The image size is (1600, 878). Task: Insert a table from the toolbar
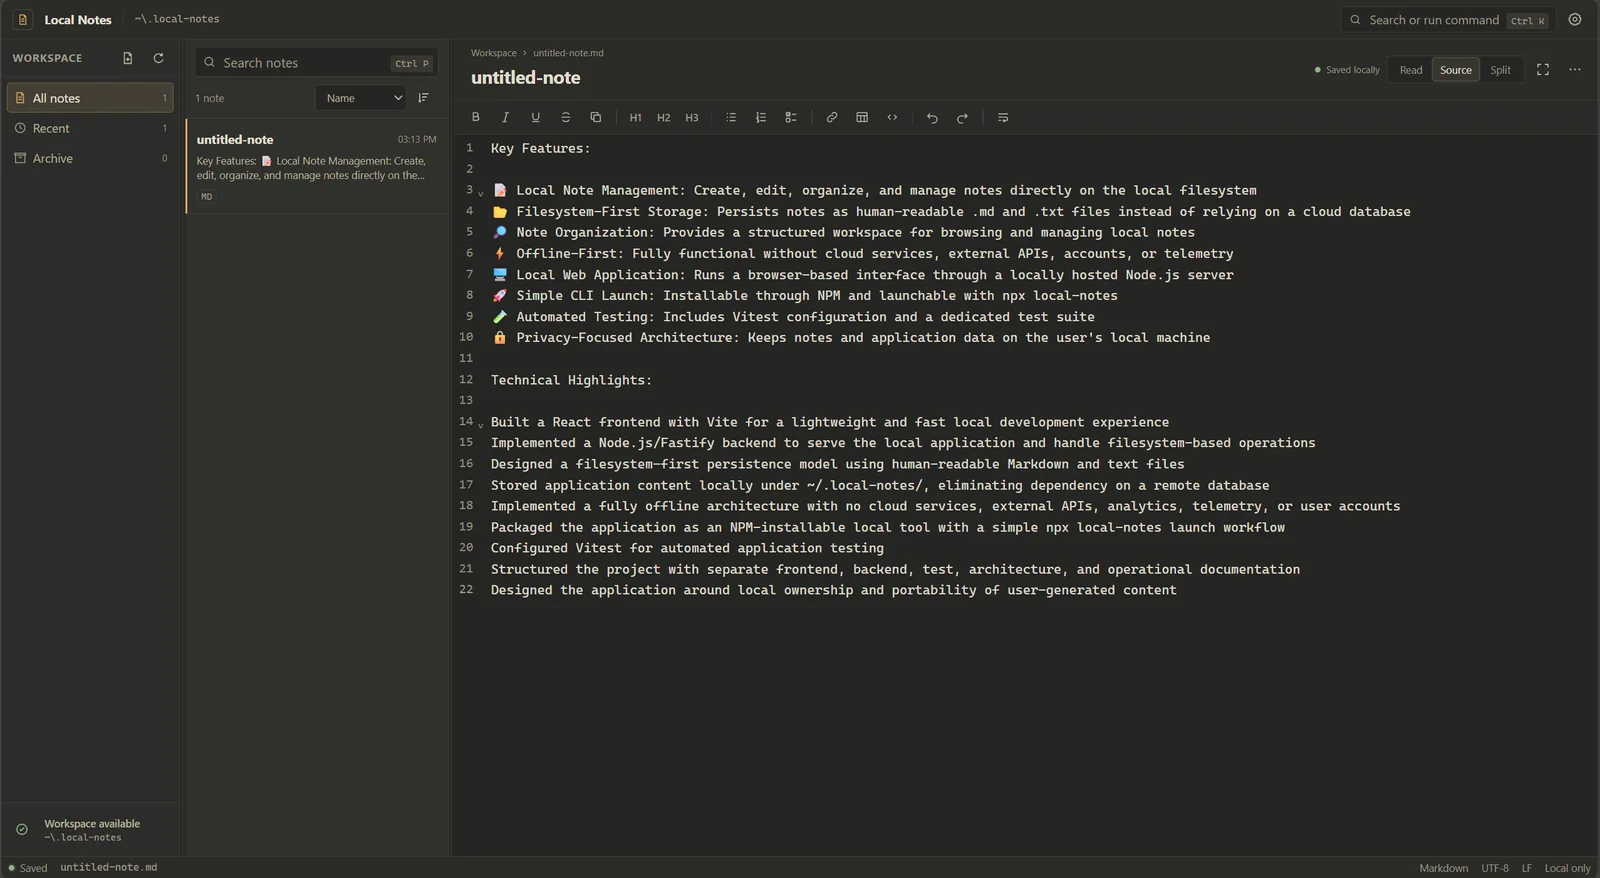[x=862, y=117]
